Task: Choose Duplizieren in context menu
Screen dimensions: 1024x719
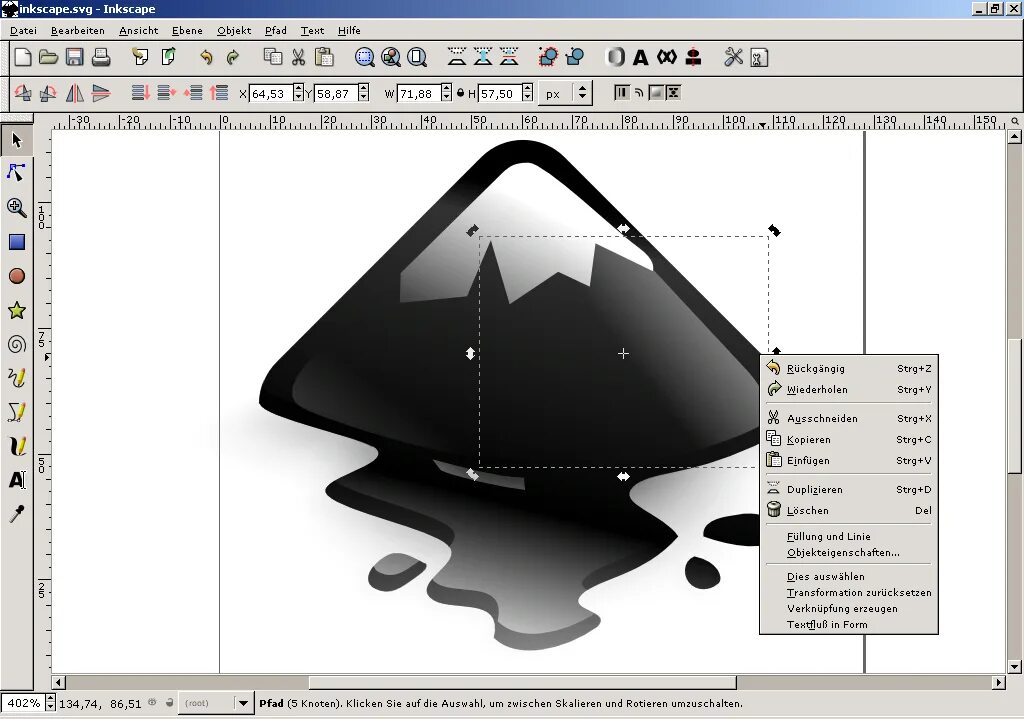Action: [x=849, y=489]
